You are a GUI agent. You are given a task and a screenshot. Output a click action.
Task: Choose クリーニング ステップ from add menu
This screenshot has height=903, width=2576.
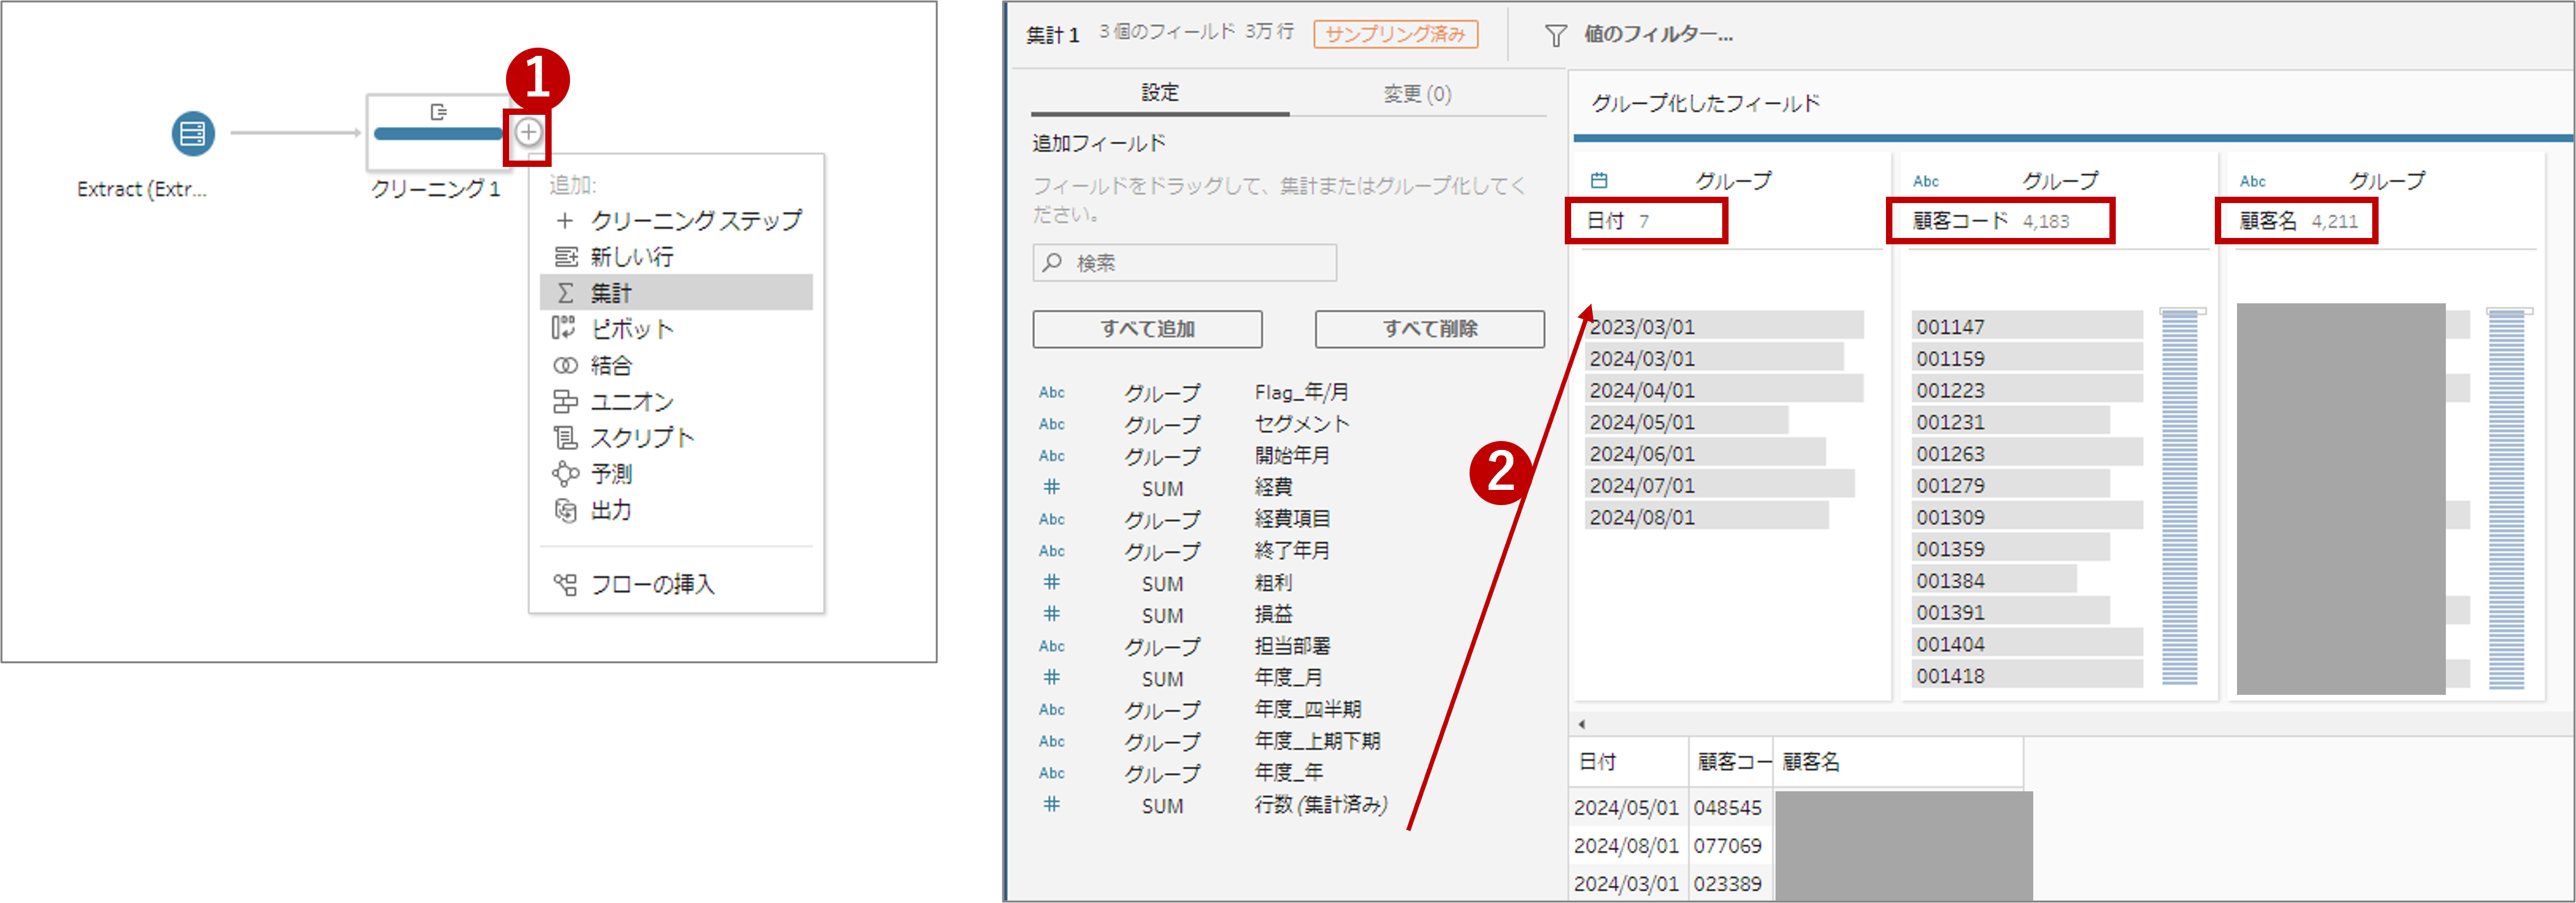pos(677,220)
